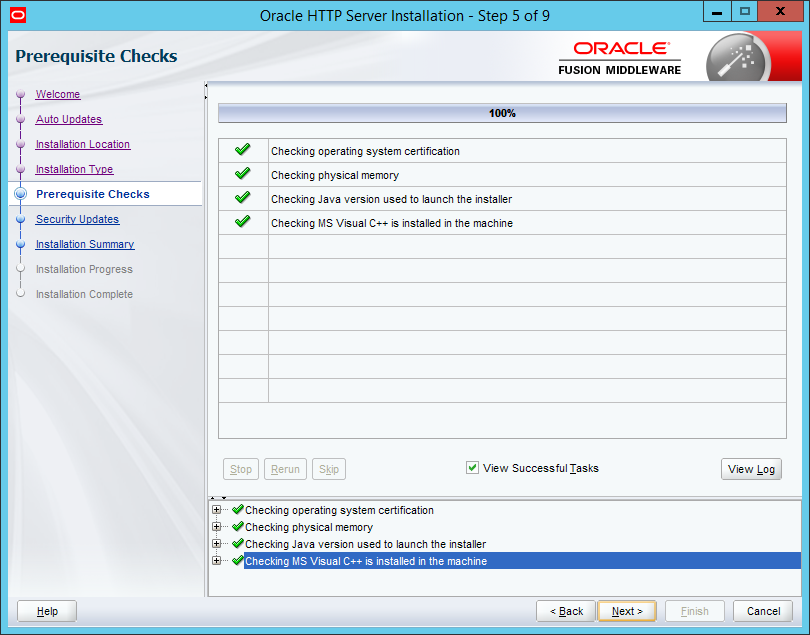
Task: Expand the Java version check tree node
Action: 217,544
